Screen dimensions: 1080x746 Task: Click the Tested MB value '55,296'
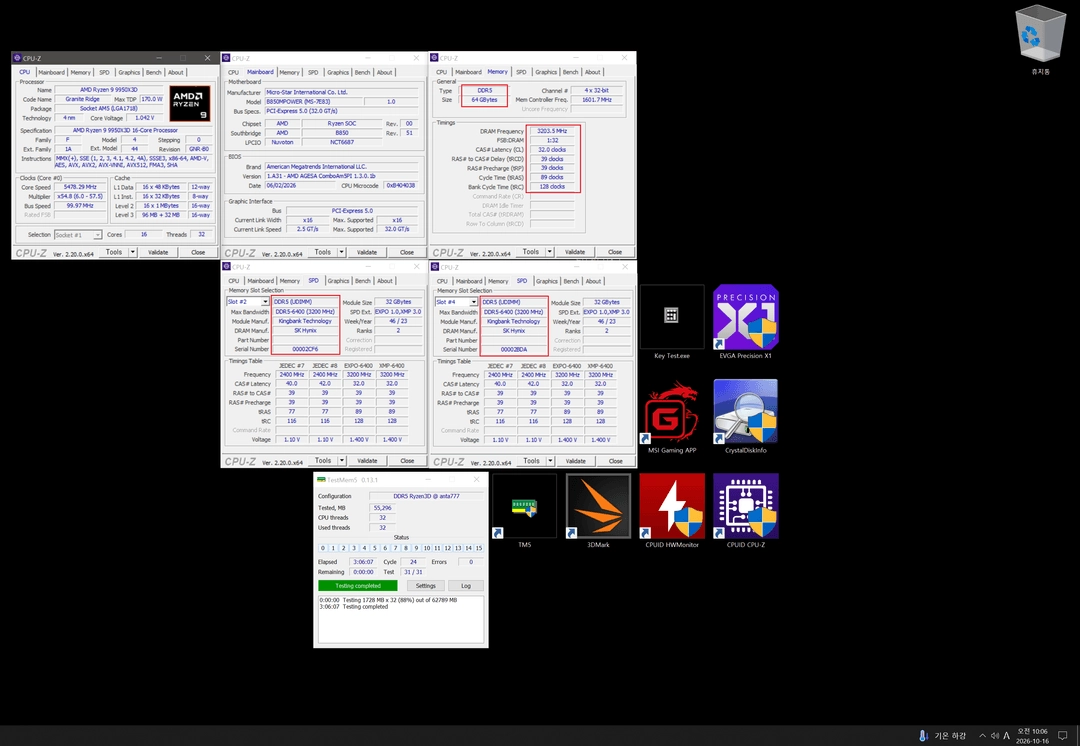click(x=382, y=508)
